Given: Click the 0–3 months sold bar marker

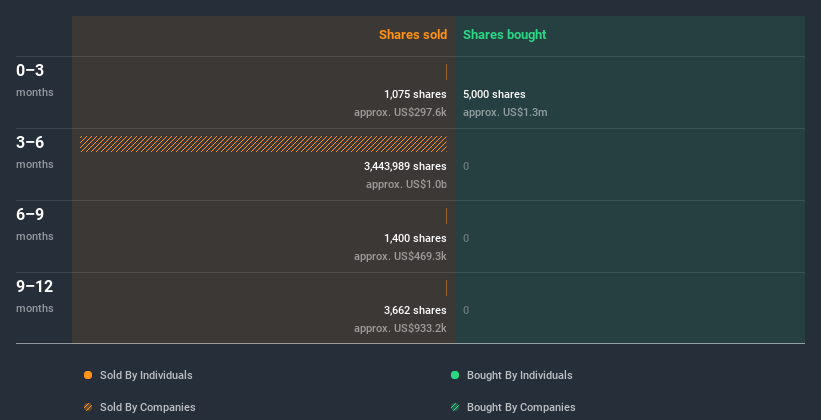Looking at the screenshot, I should 446,72.
